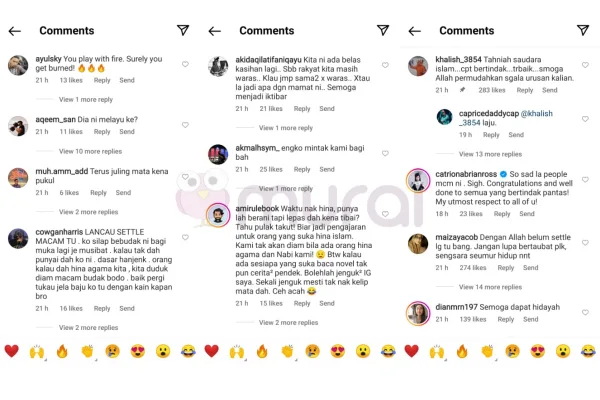Go back using the arrow in left Comments panel
The image size is (600, 400).
15,31
